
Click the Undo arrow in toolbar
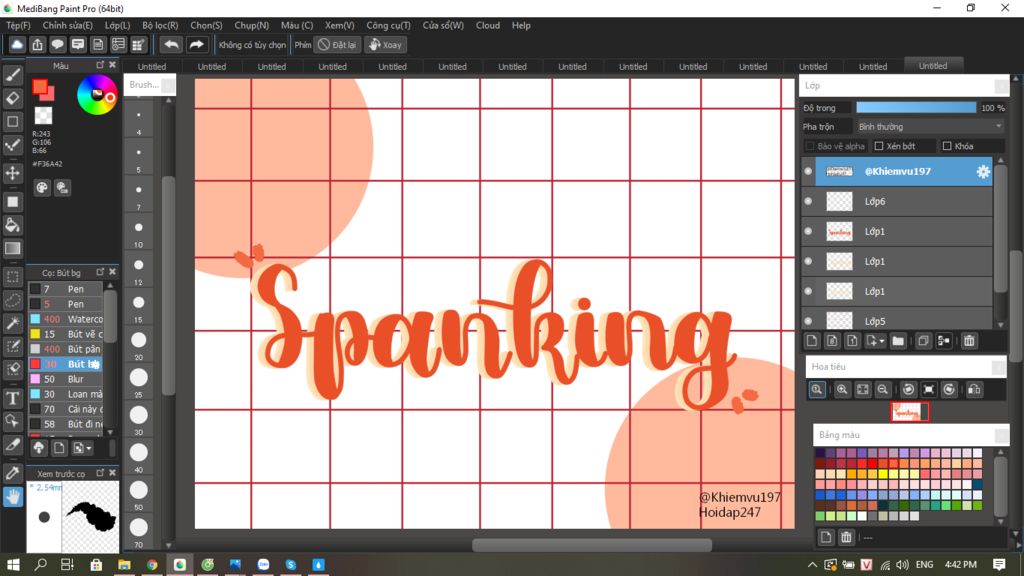tap(171, 44)
